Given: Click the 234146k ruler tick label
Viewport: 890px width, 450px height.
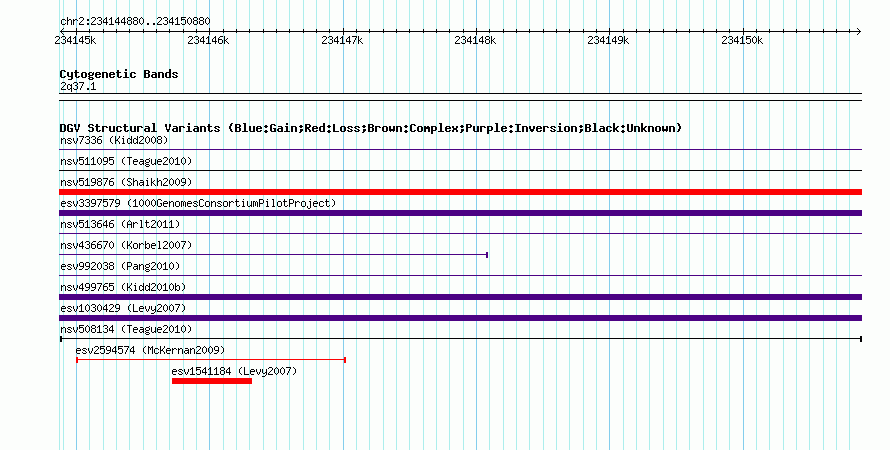Looking at the screenshot, I should 208,40.
